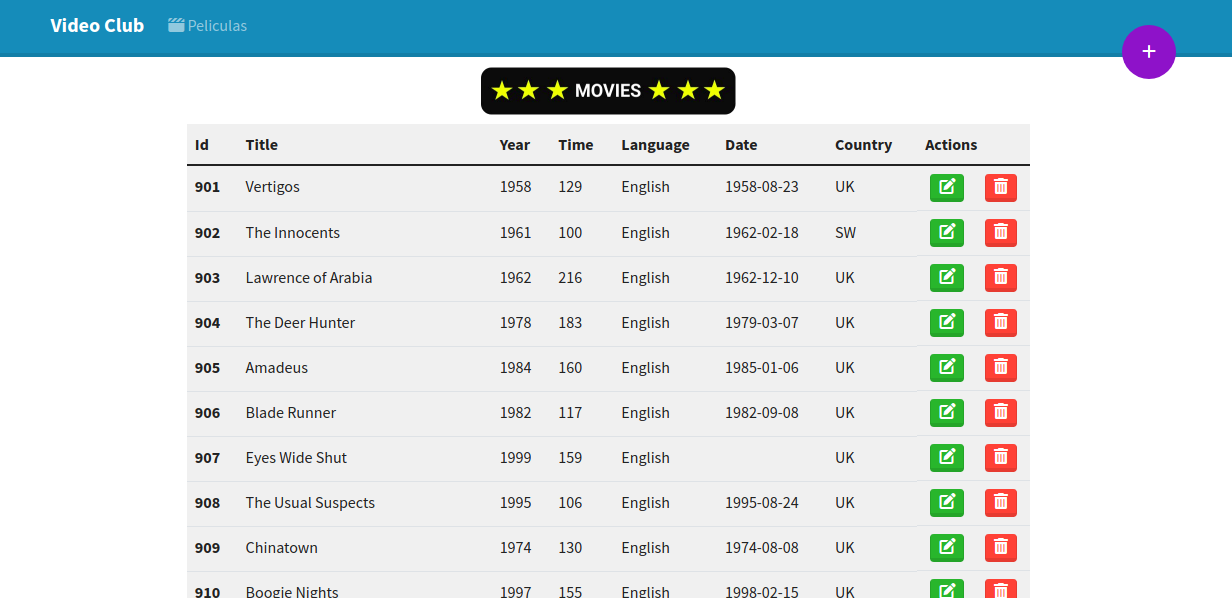This screenshot has width=1232, height=598.
Task: Click date 1962-02-18
Action: tap(762, 233)
